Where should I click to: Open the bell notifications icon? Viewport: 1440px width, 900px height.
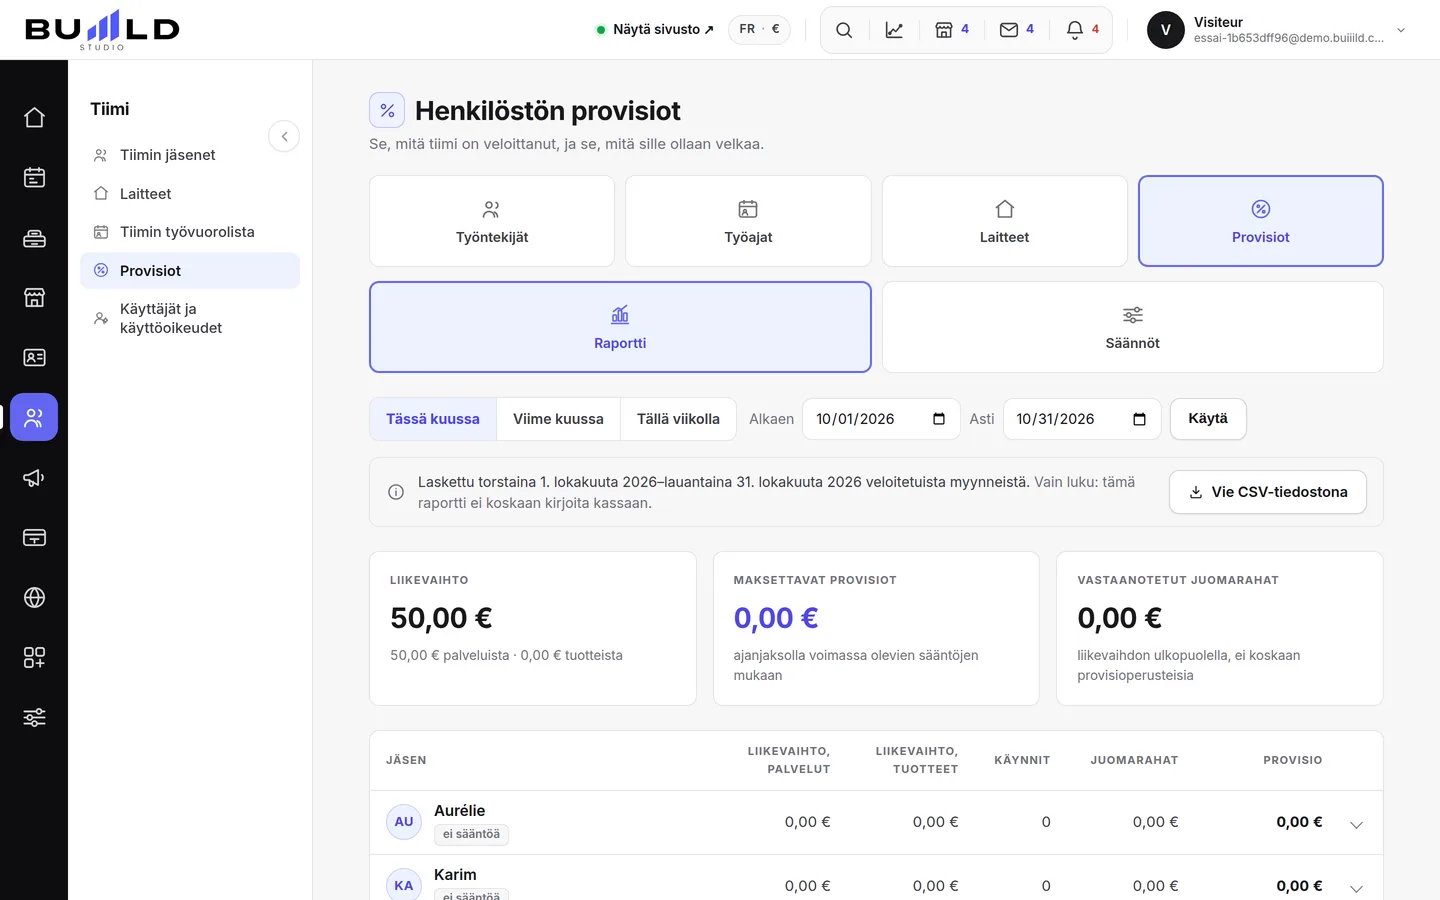[1082, 30]
